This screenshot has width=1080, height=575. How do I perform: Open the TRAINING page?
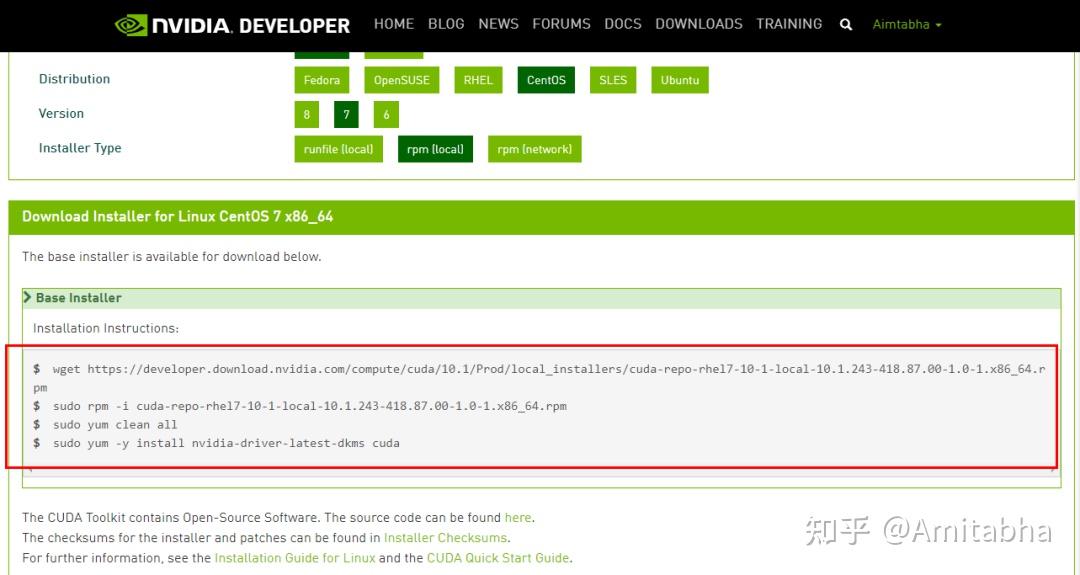click(x=789, y=24)
